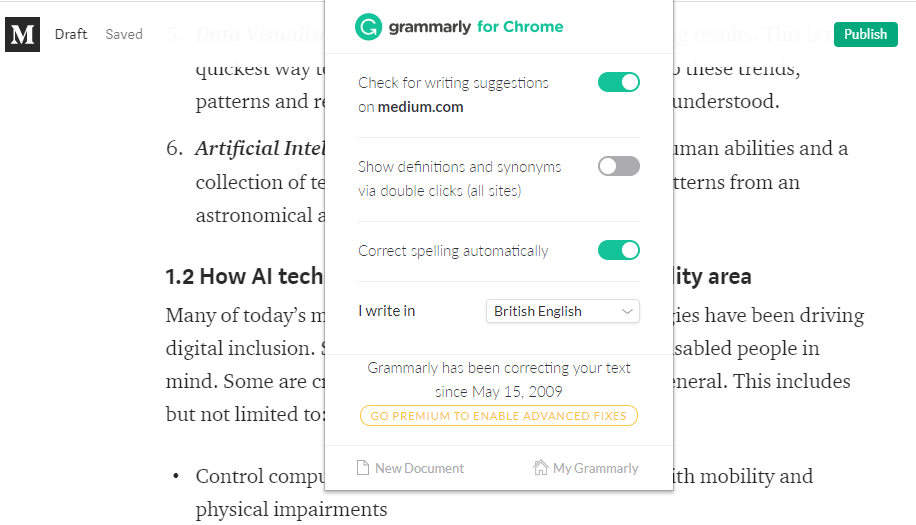Screen dimensions: 916x525
Task: Click the My Grammarly home icon
Action: click(x=541, y=467)
